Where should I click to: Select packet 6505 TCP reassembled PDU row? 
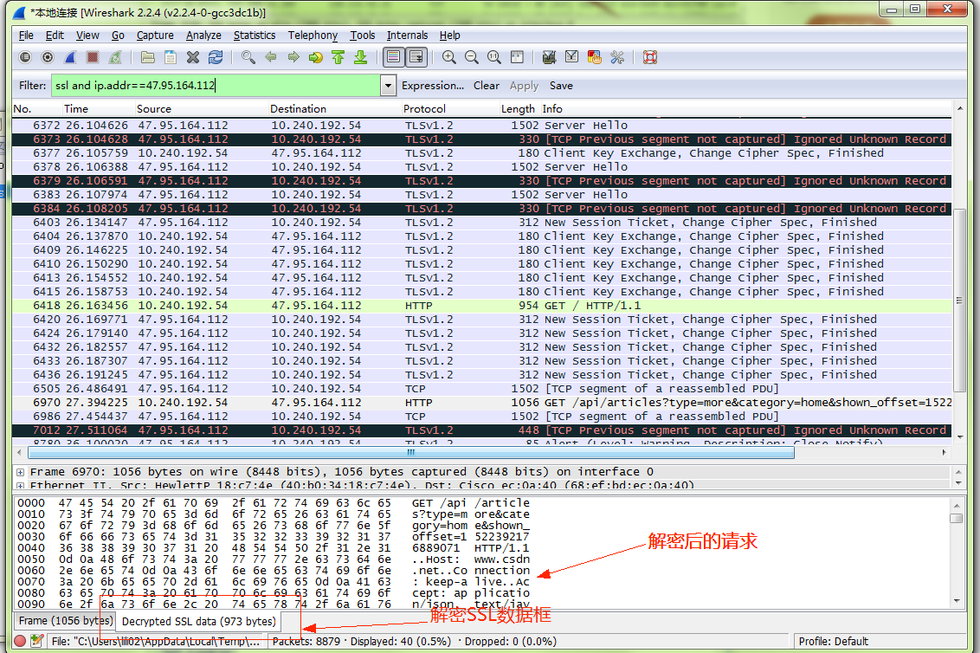click(482, 389)
